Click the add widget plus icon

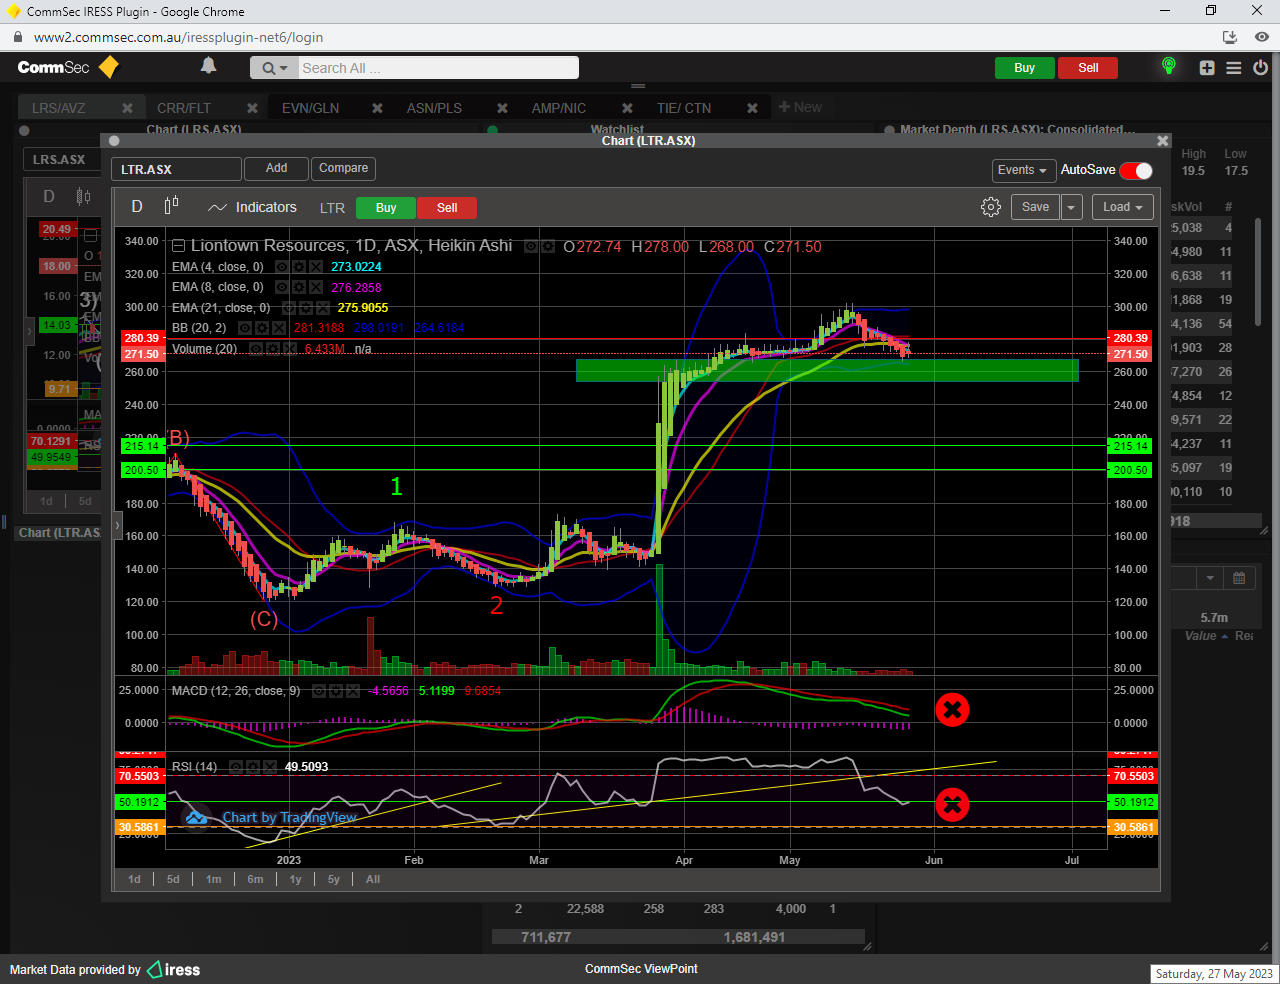pos(1207,68)
